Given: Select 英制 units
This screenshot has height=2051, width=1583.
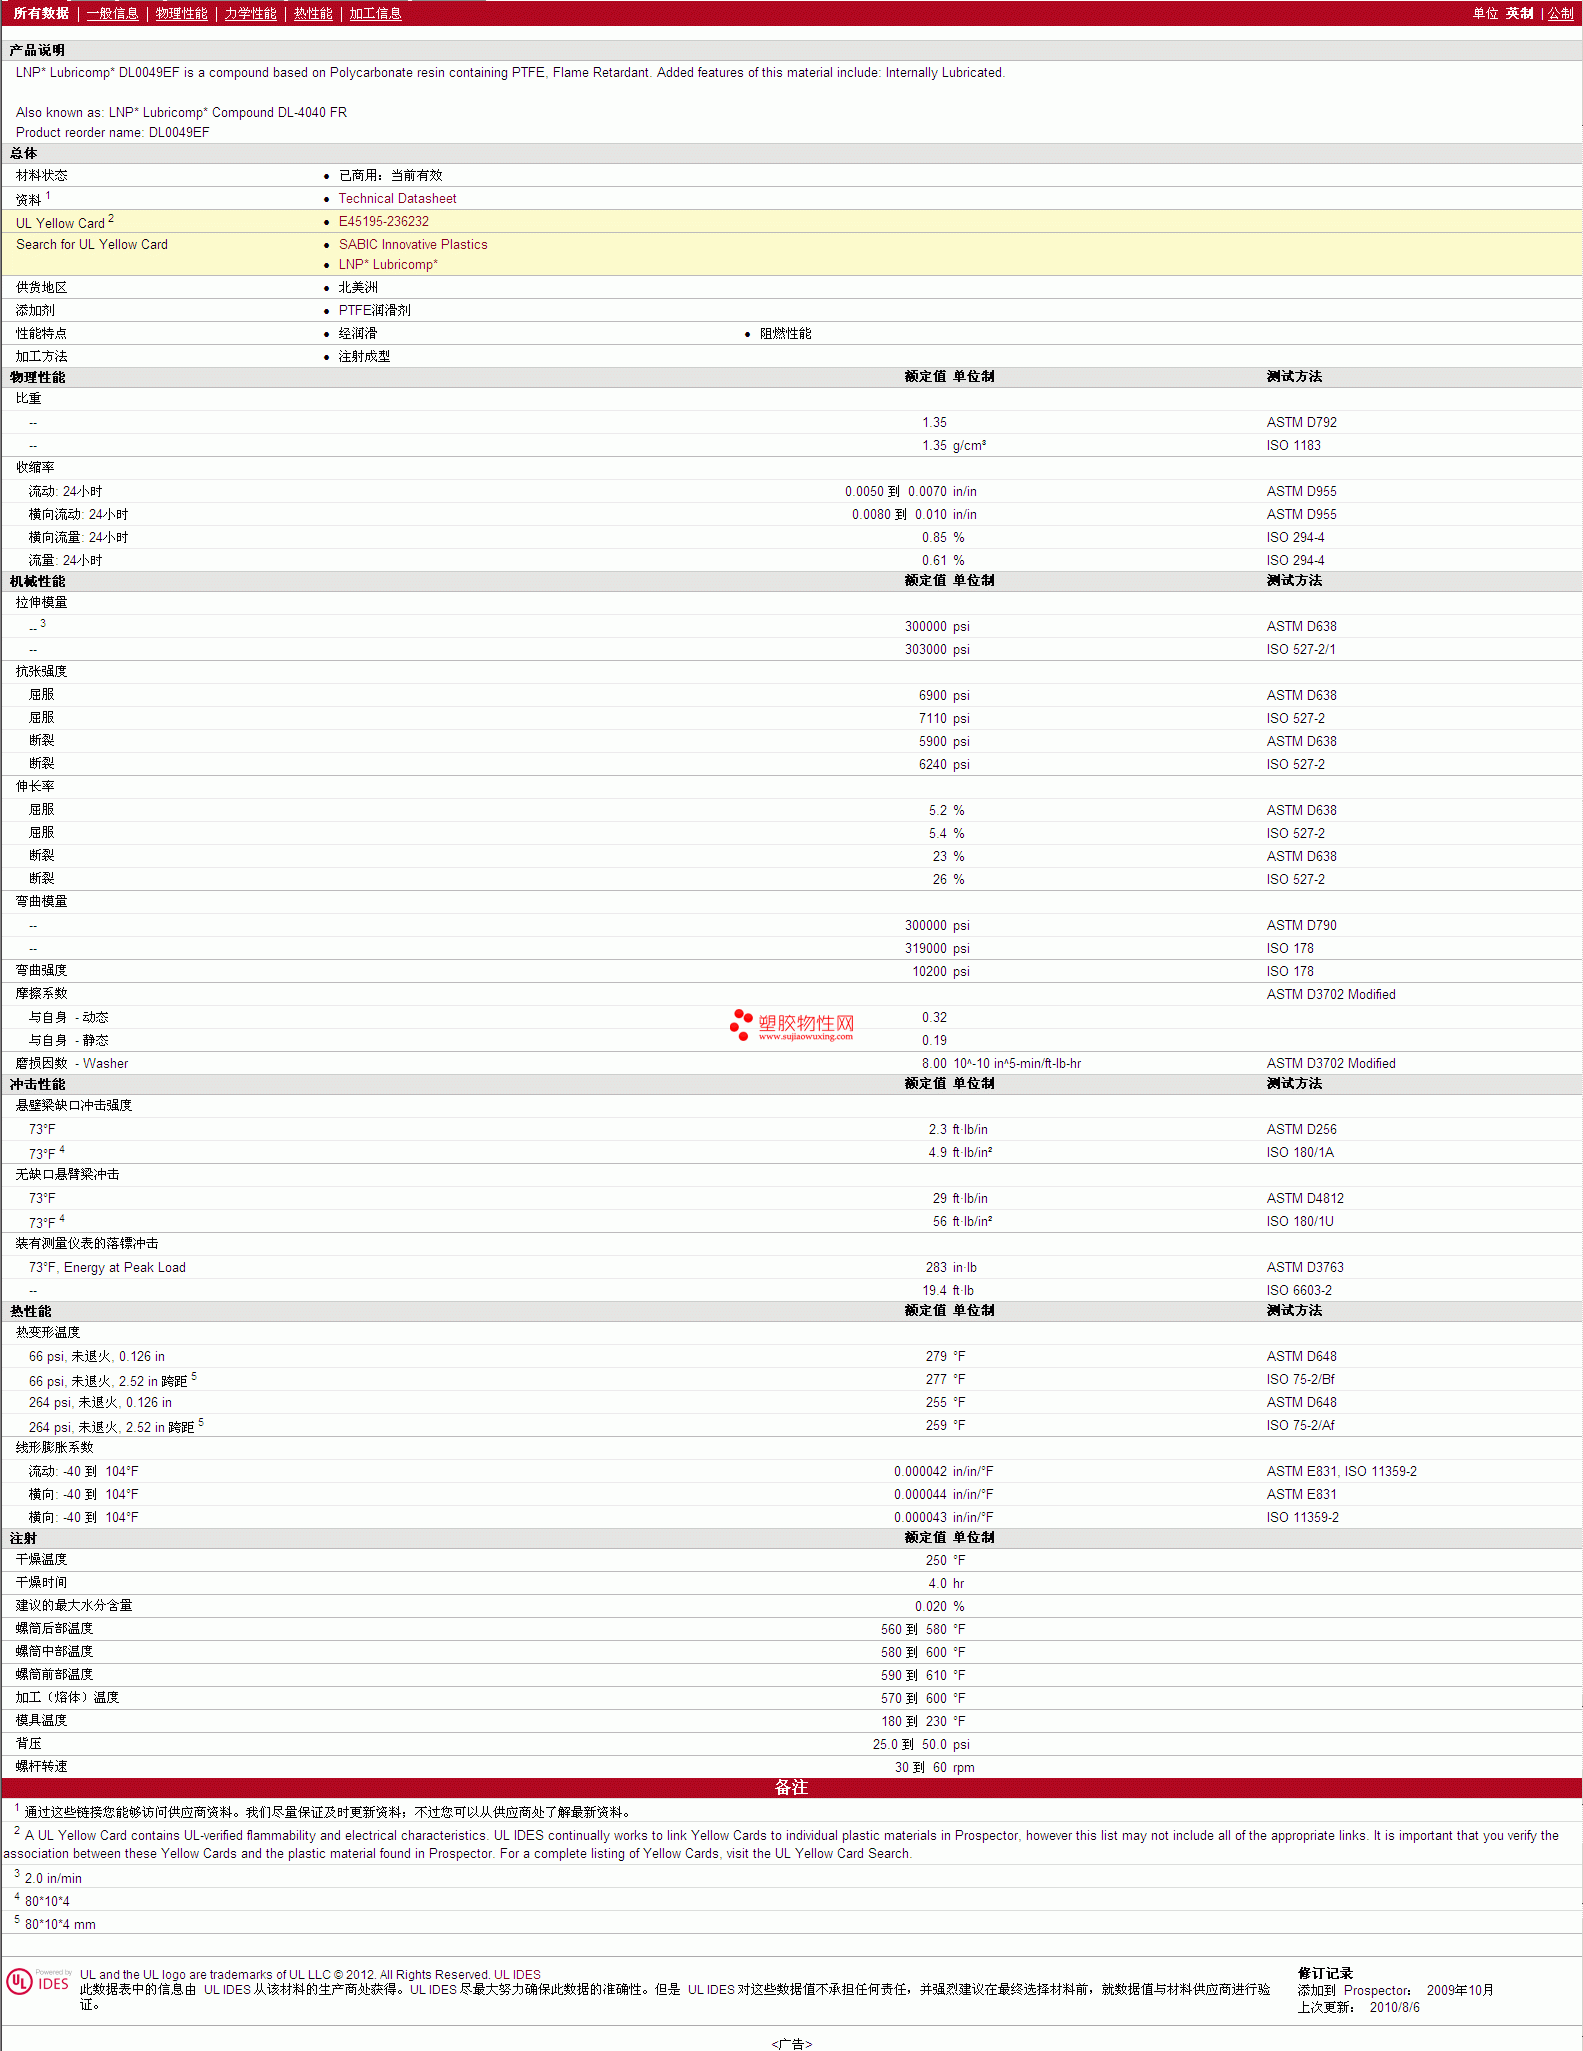Looking at the screenshot, I should [x=1520, y=13].
